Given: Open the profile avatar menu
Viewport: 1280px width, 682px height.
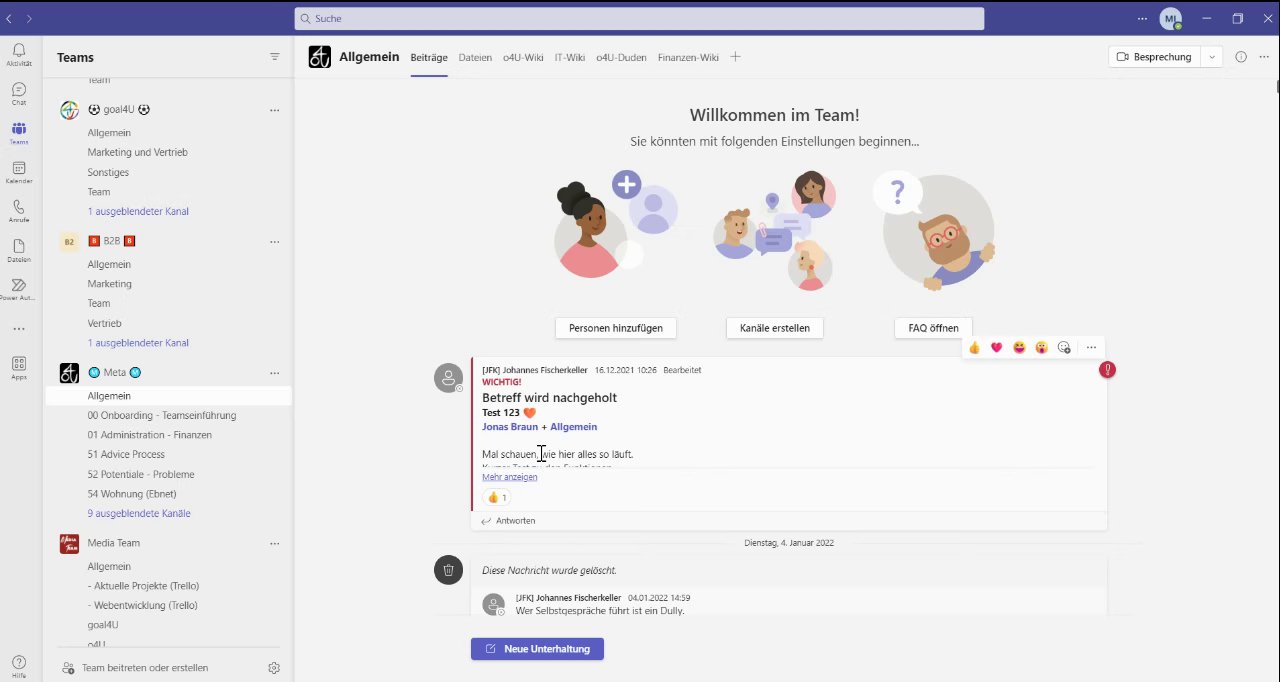Looking at the screenshot, I should click(x=1170, y=19).
